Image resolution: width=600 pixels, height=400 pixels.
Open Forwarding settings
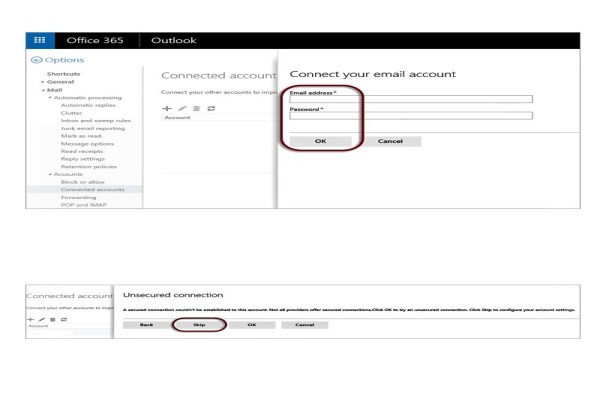78,198
